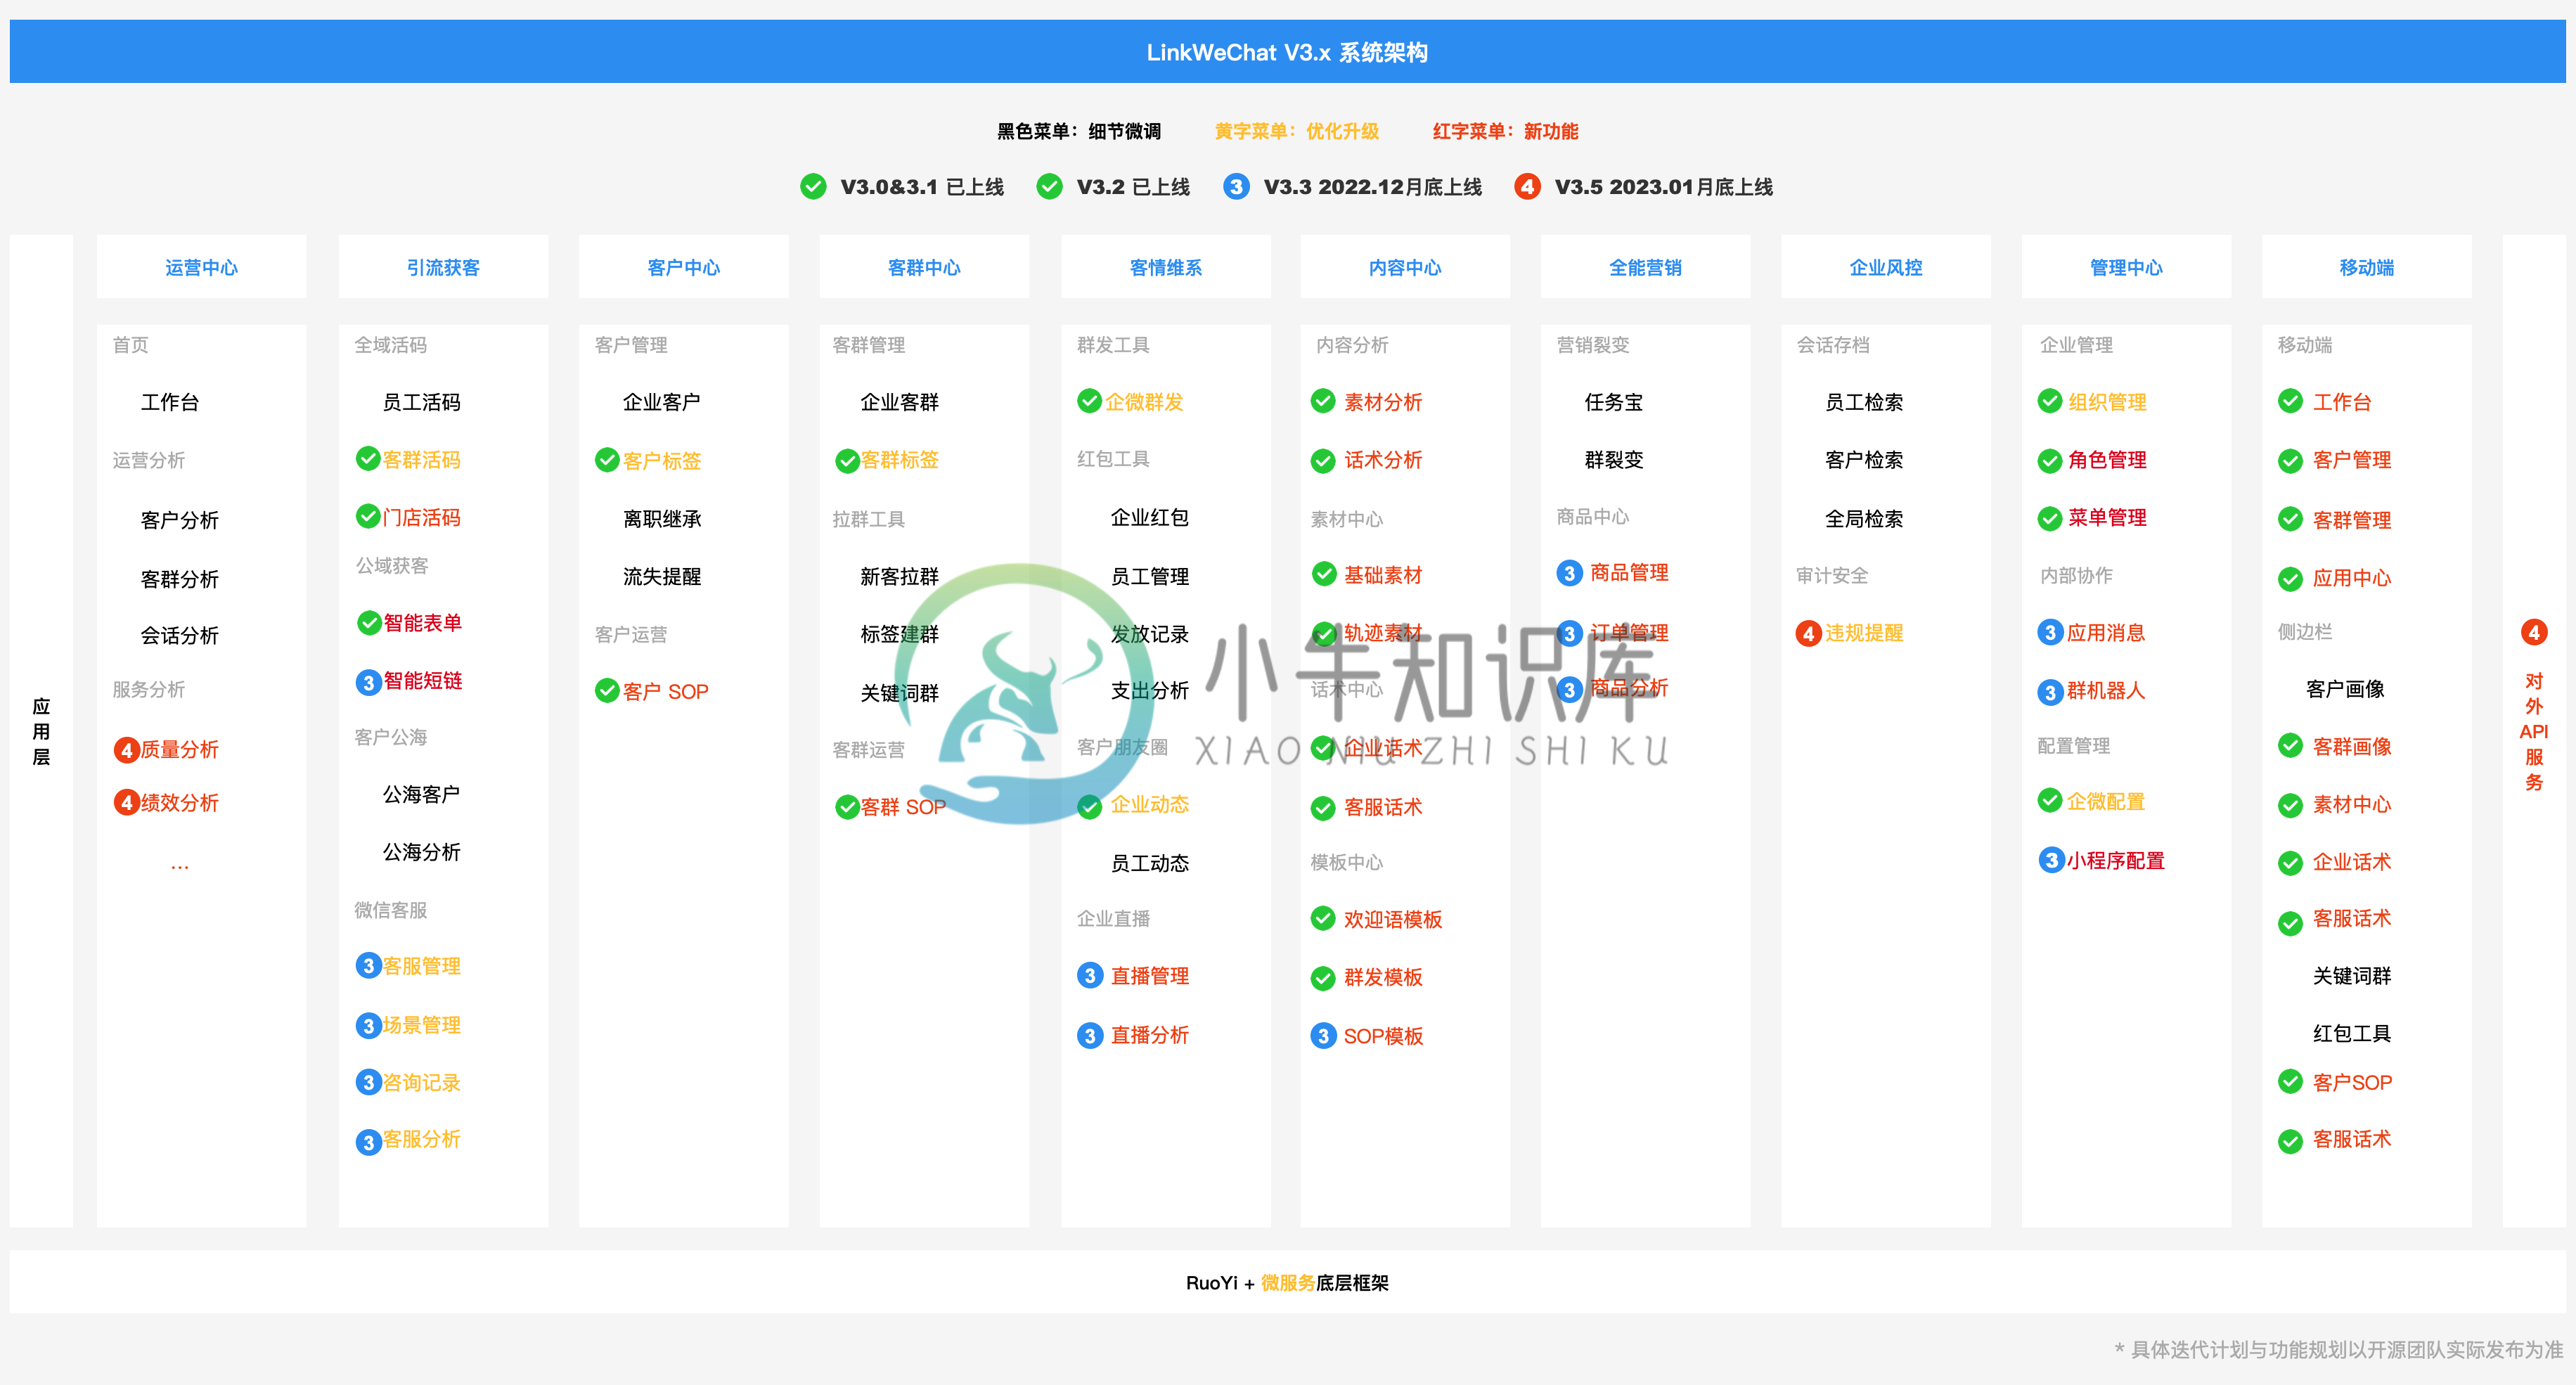This screenshot has width=2576, height=1385.
Task: Click the blue 3 badge beside SOP模板
Action: pyautogui.click(x=1323, y=1036)
